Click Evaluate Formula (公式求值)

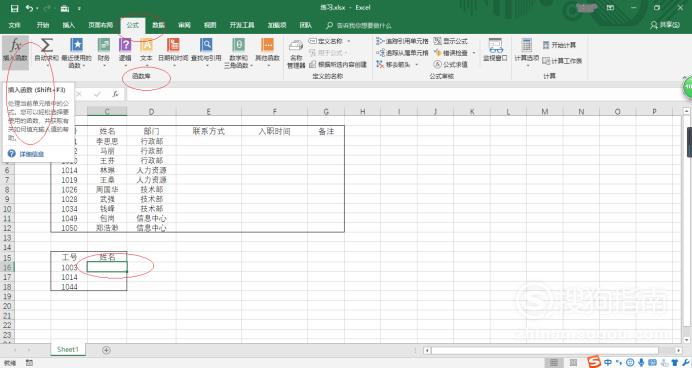click(451, 64)
